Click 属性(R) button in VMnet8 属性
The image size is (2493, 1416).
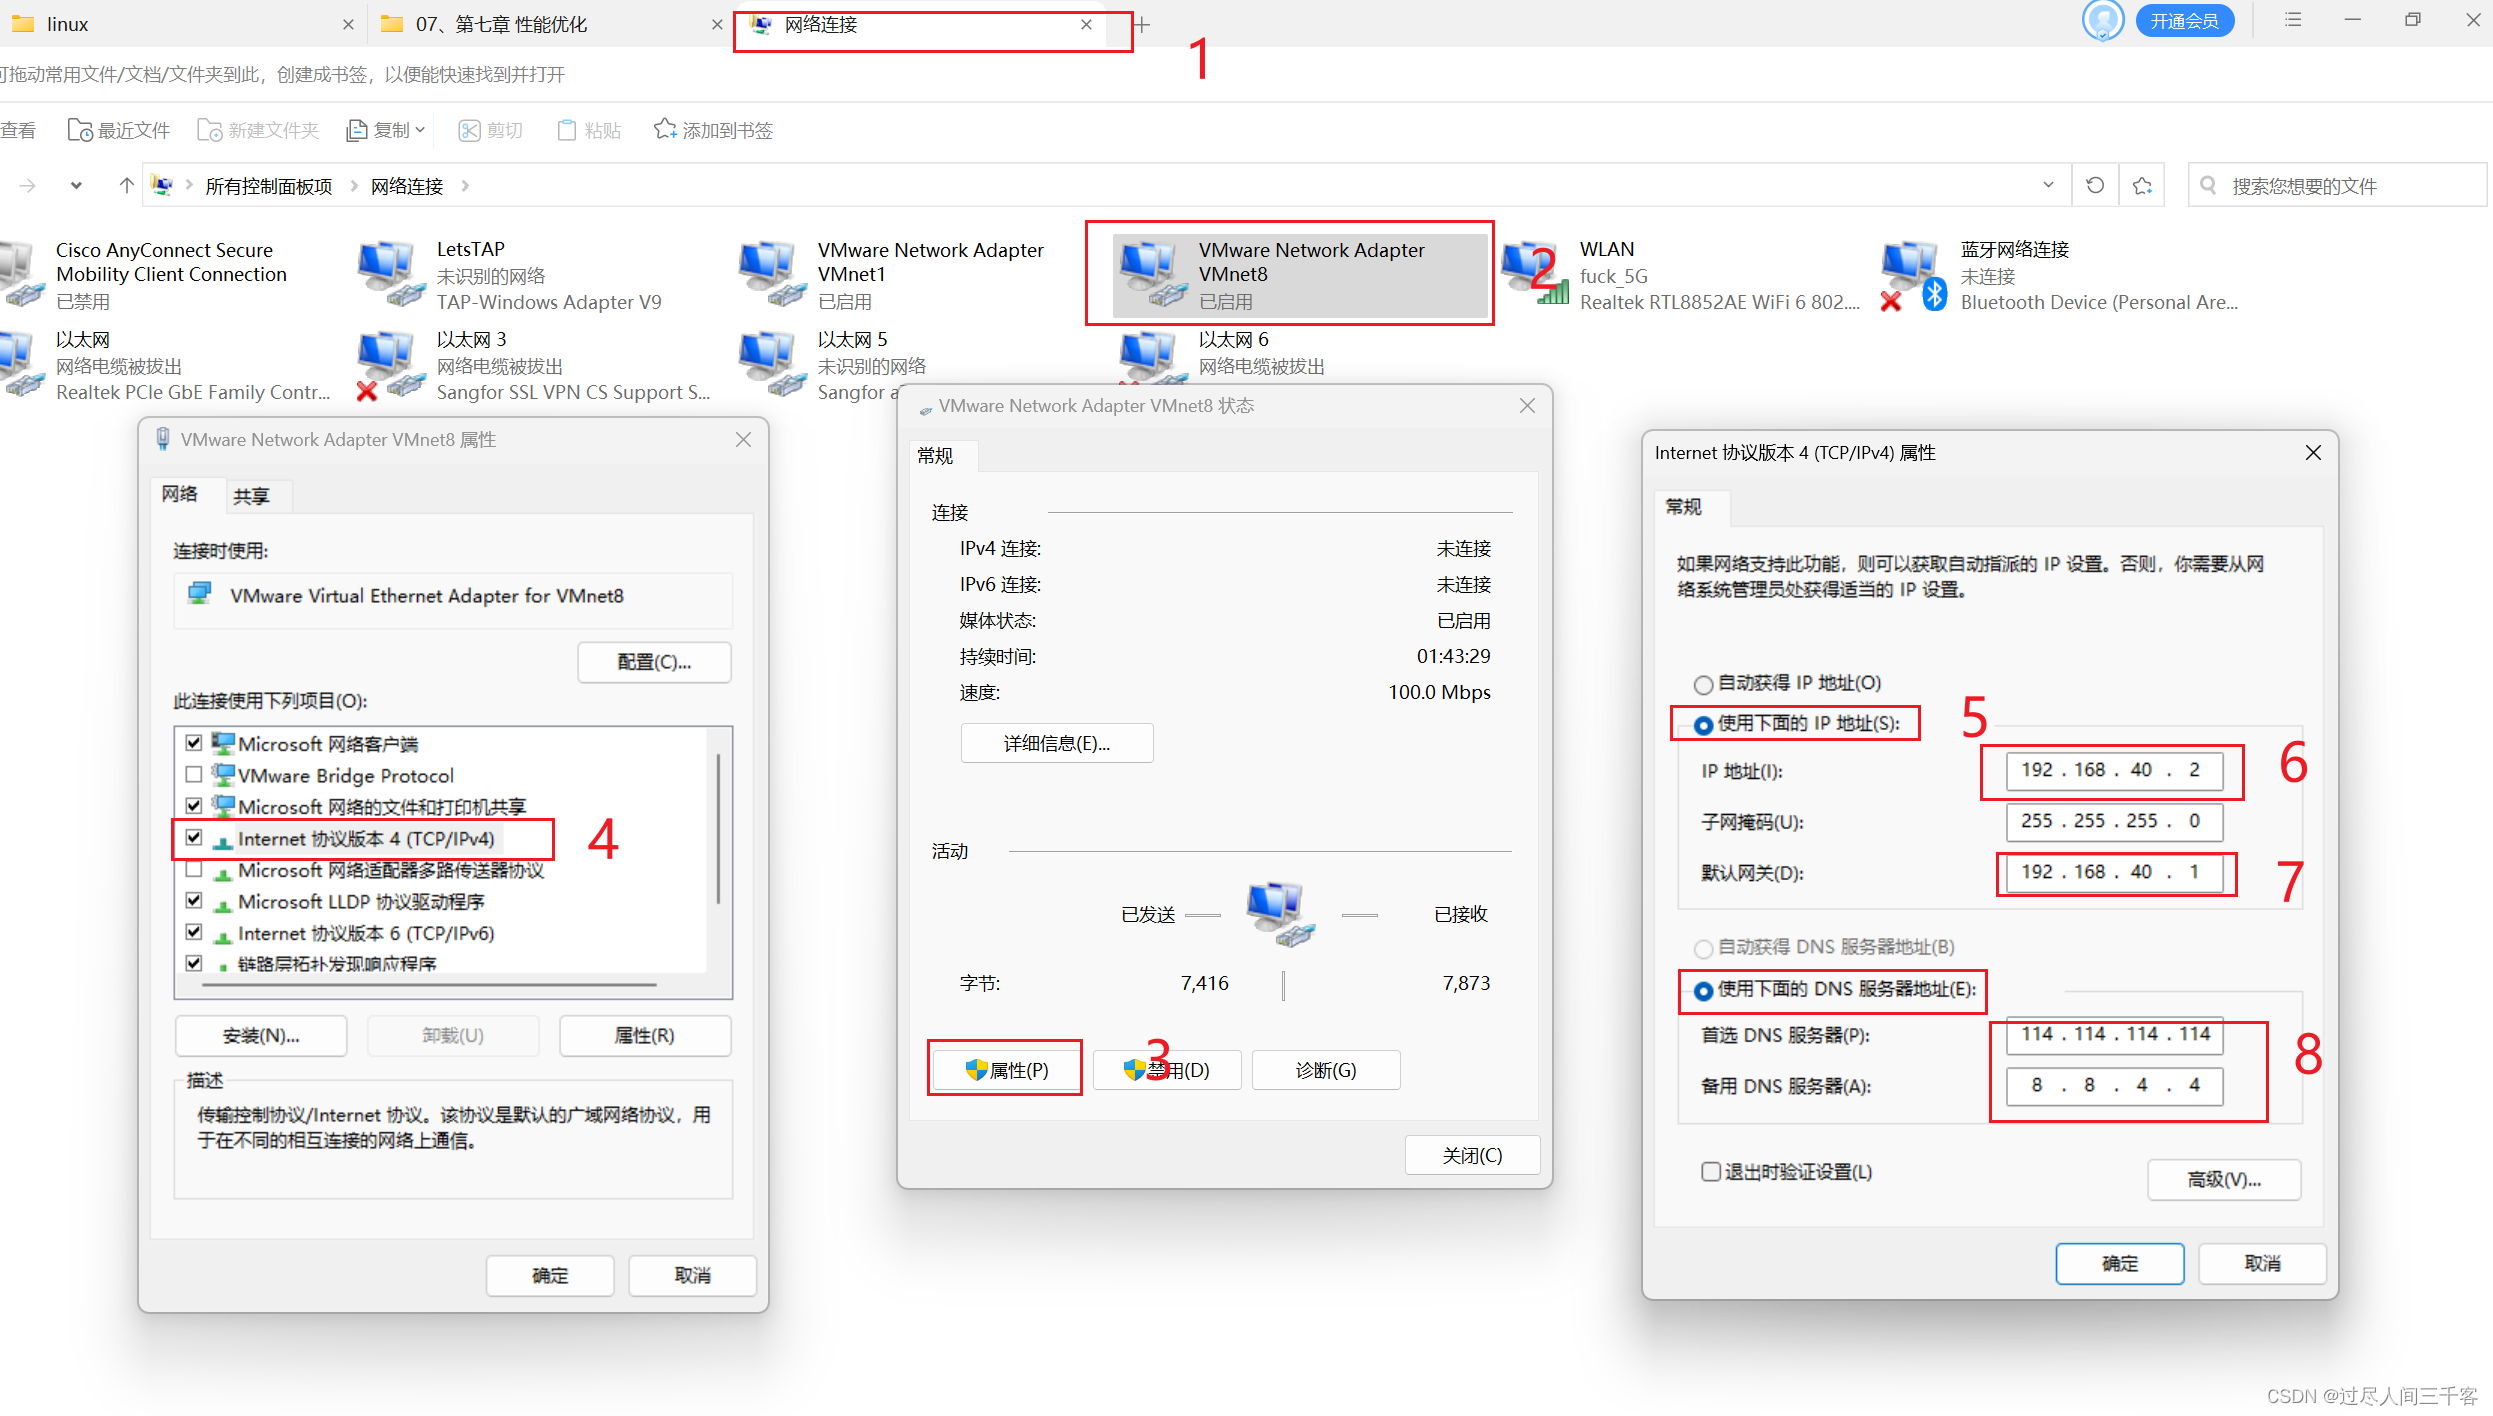[x=644, y=1036]
